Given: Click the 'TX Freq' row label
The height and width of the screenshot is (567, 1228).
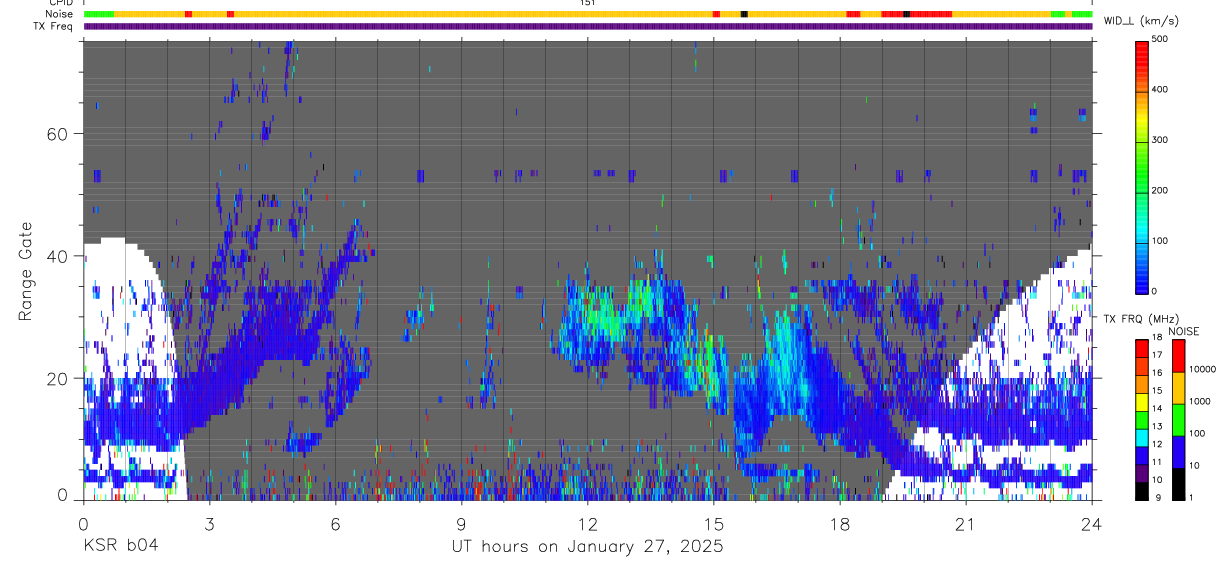Looking at the screenshot, I should [x=54, y=26].
